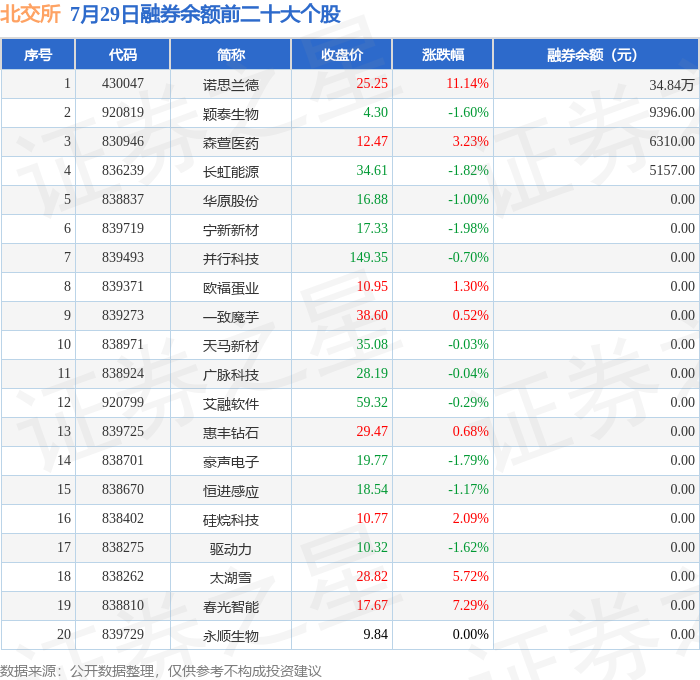Click change value 2.09%
The height and width of the screenshot is (680, 700).
[471, 519]
